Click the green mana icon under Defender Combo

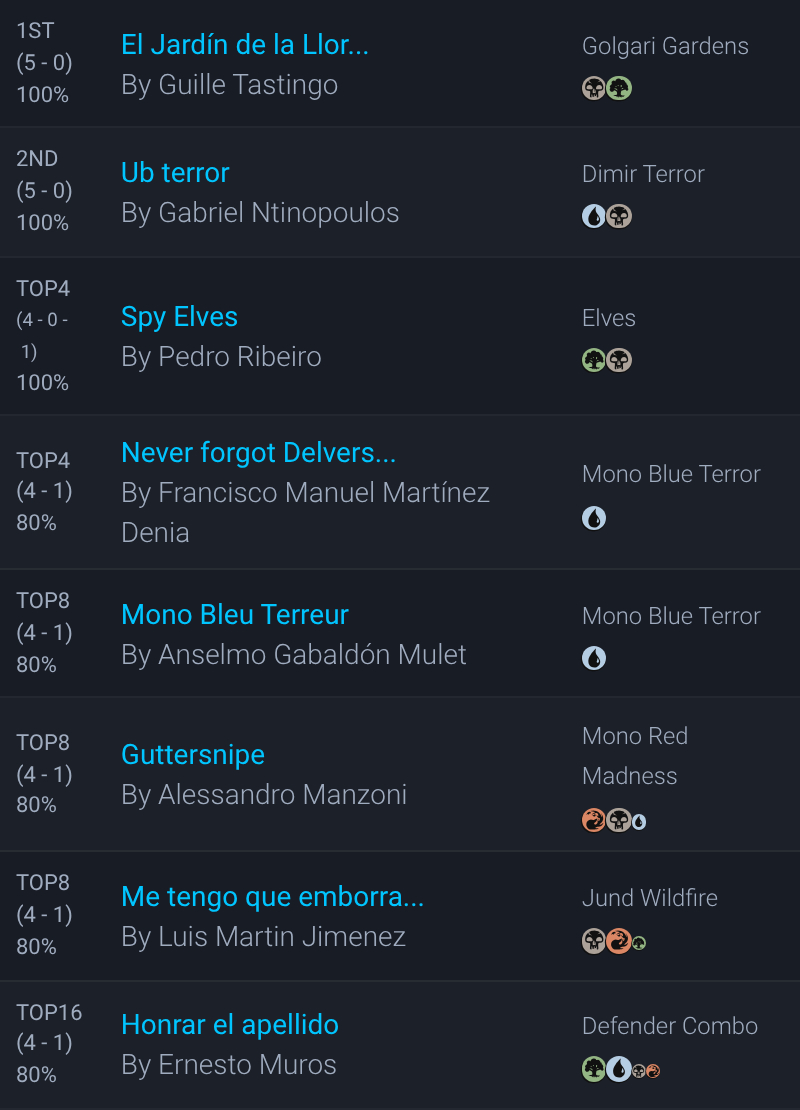(594, 1069)
